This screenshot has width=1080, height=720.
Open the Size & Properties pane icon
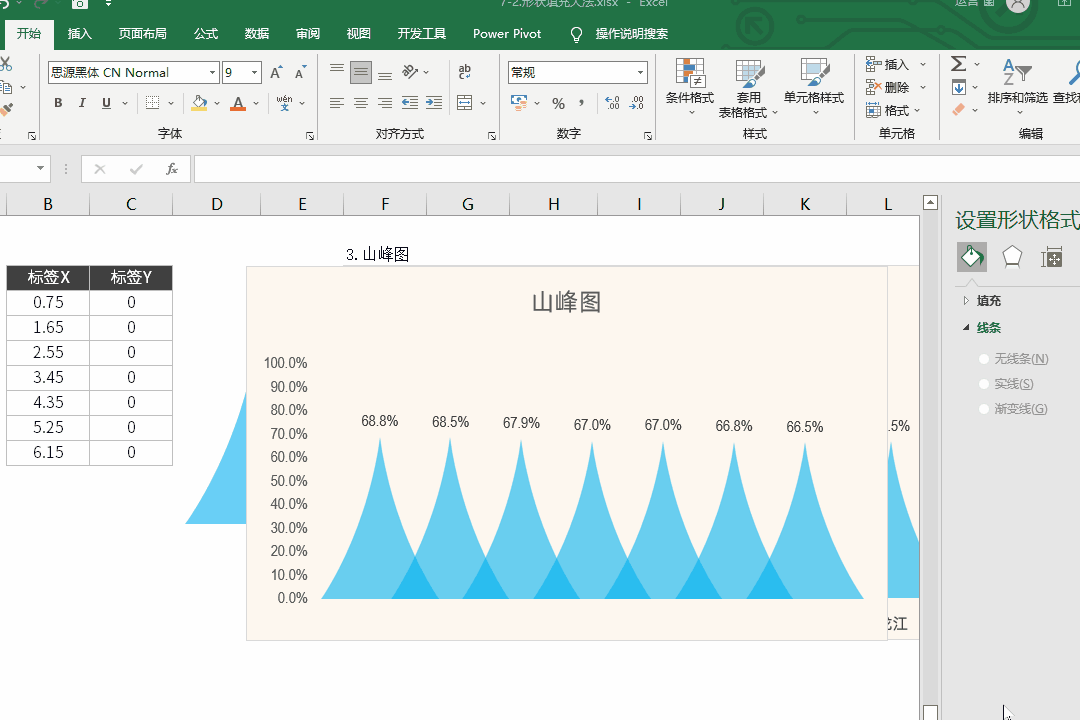coord(1051,257)
